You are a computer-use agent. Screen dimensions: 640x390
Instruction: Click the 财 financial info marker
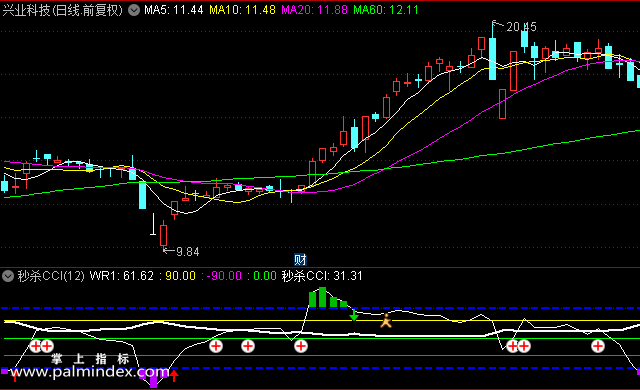[x=300, y=259]
